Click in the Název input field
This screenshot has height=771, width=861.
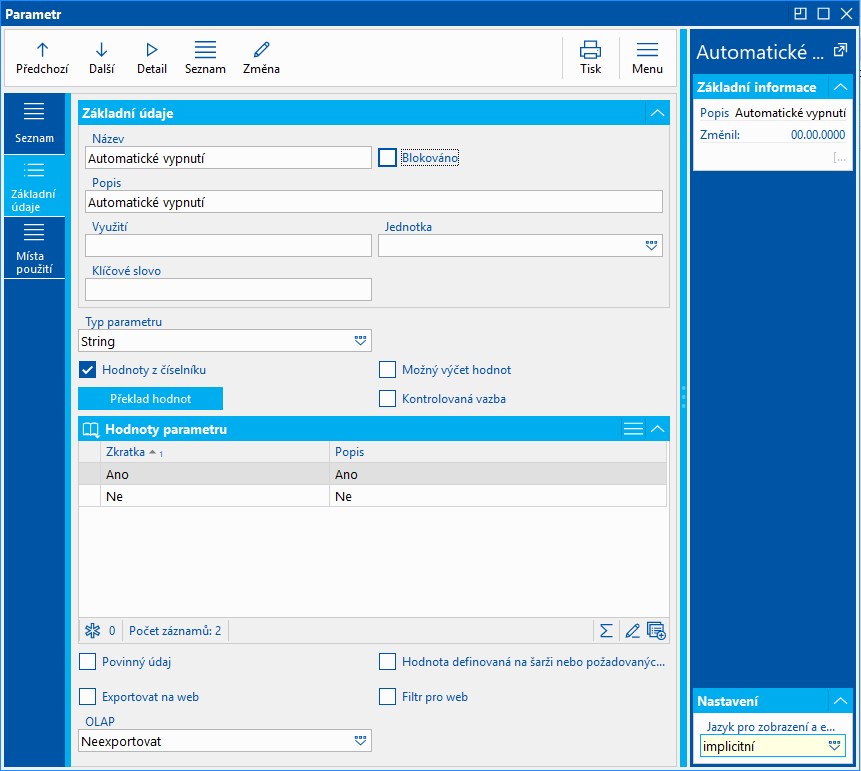228,158
